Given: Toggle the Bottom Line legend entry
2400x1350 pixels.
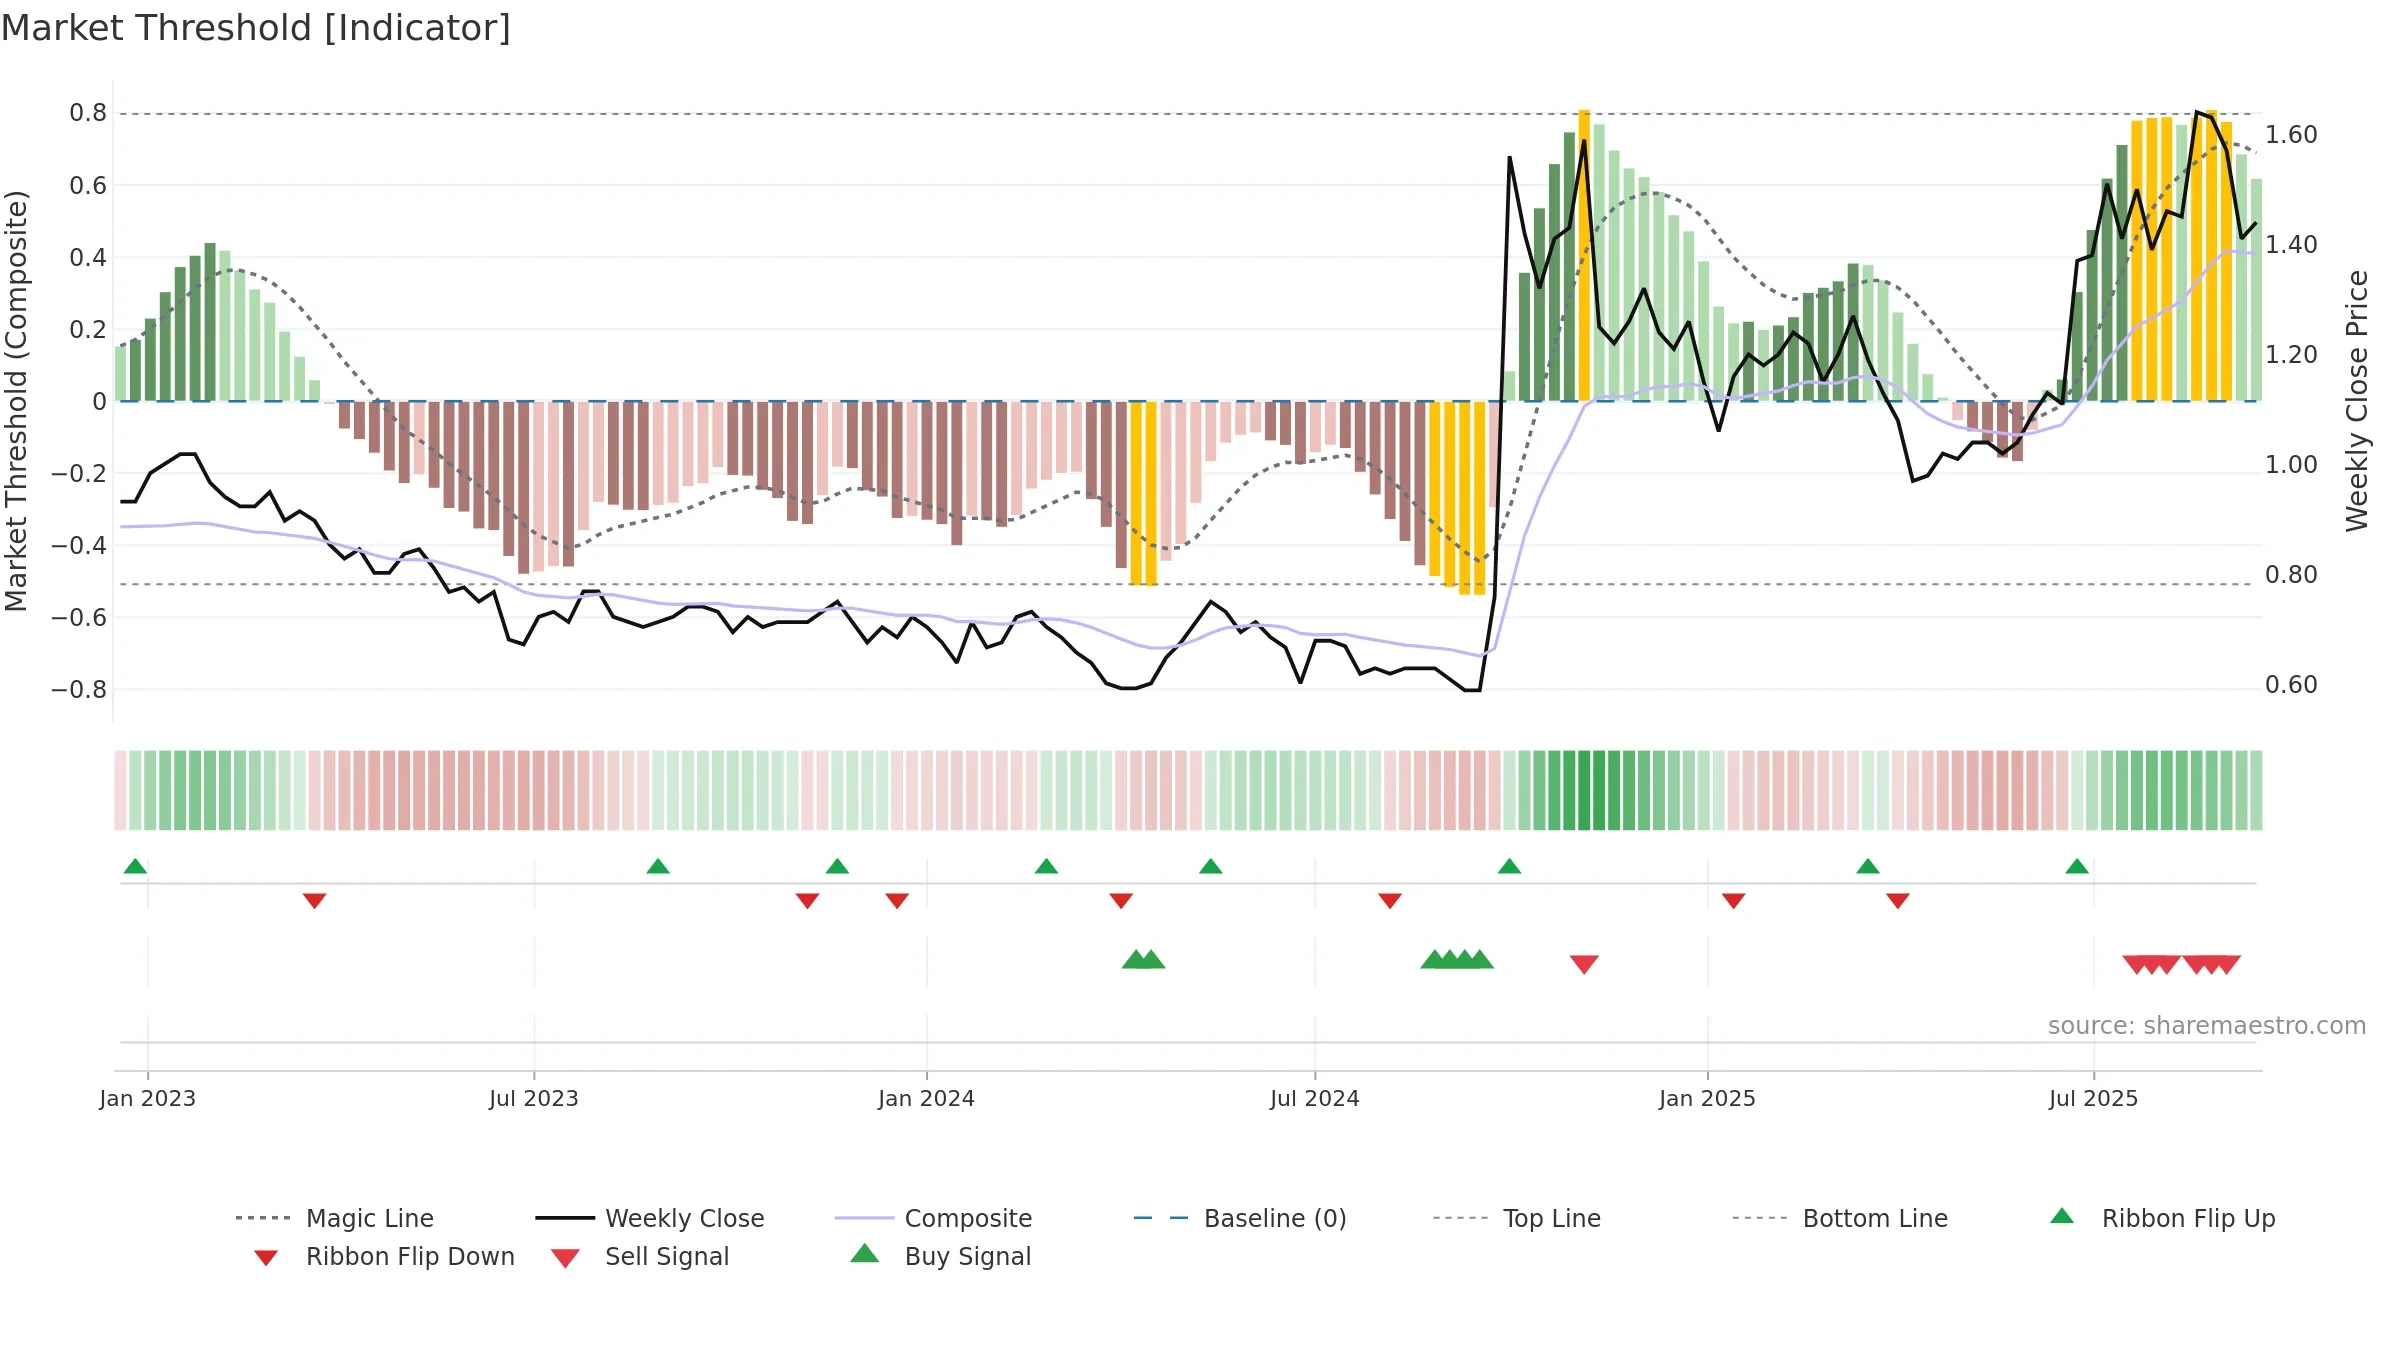Looking at the screenshot, I should coord(1840,1218).
